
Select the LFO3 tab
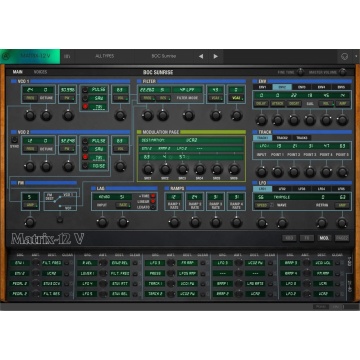click(x=302, y=189)
